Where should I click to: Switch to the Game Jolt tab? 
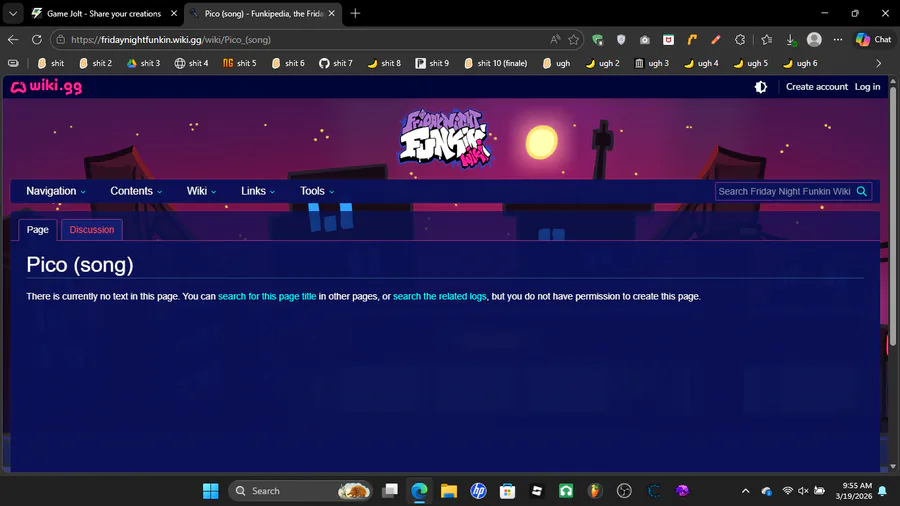103,13
